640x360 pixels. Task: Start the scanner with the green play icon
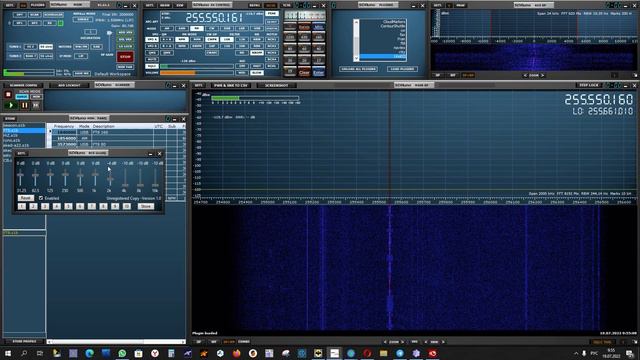pos(11,105)
